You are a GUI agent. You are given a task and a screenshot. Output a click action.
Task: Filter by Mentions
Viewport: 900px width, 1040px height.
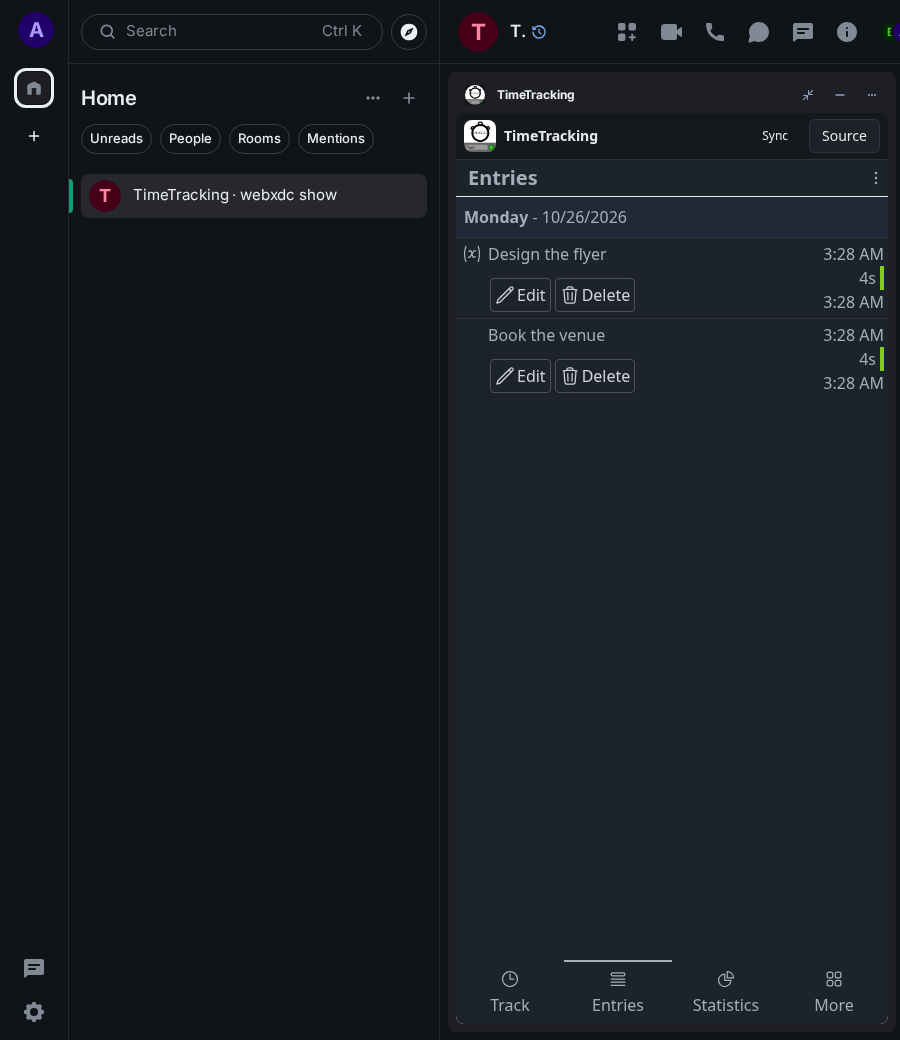tap(336, 139)
